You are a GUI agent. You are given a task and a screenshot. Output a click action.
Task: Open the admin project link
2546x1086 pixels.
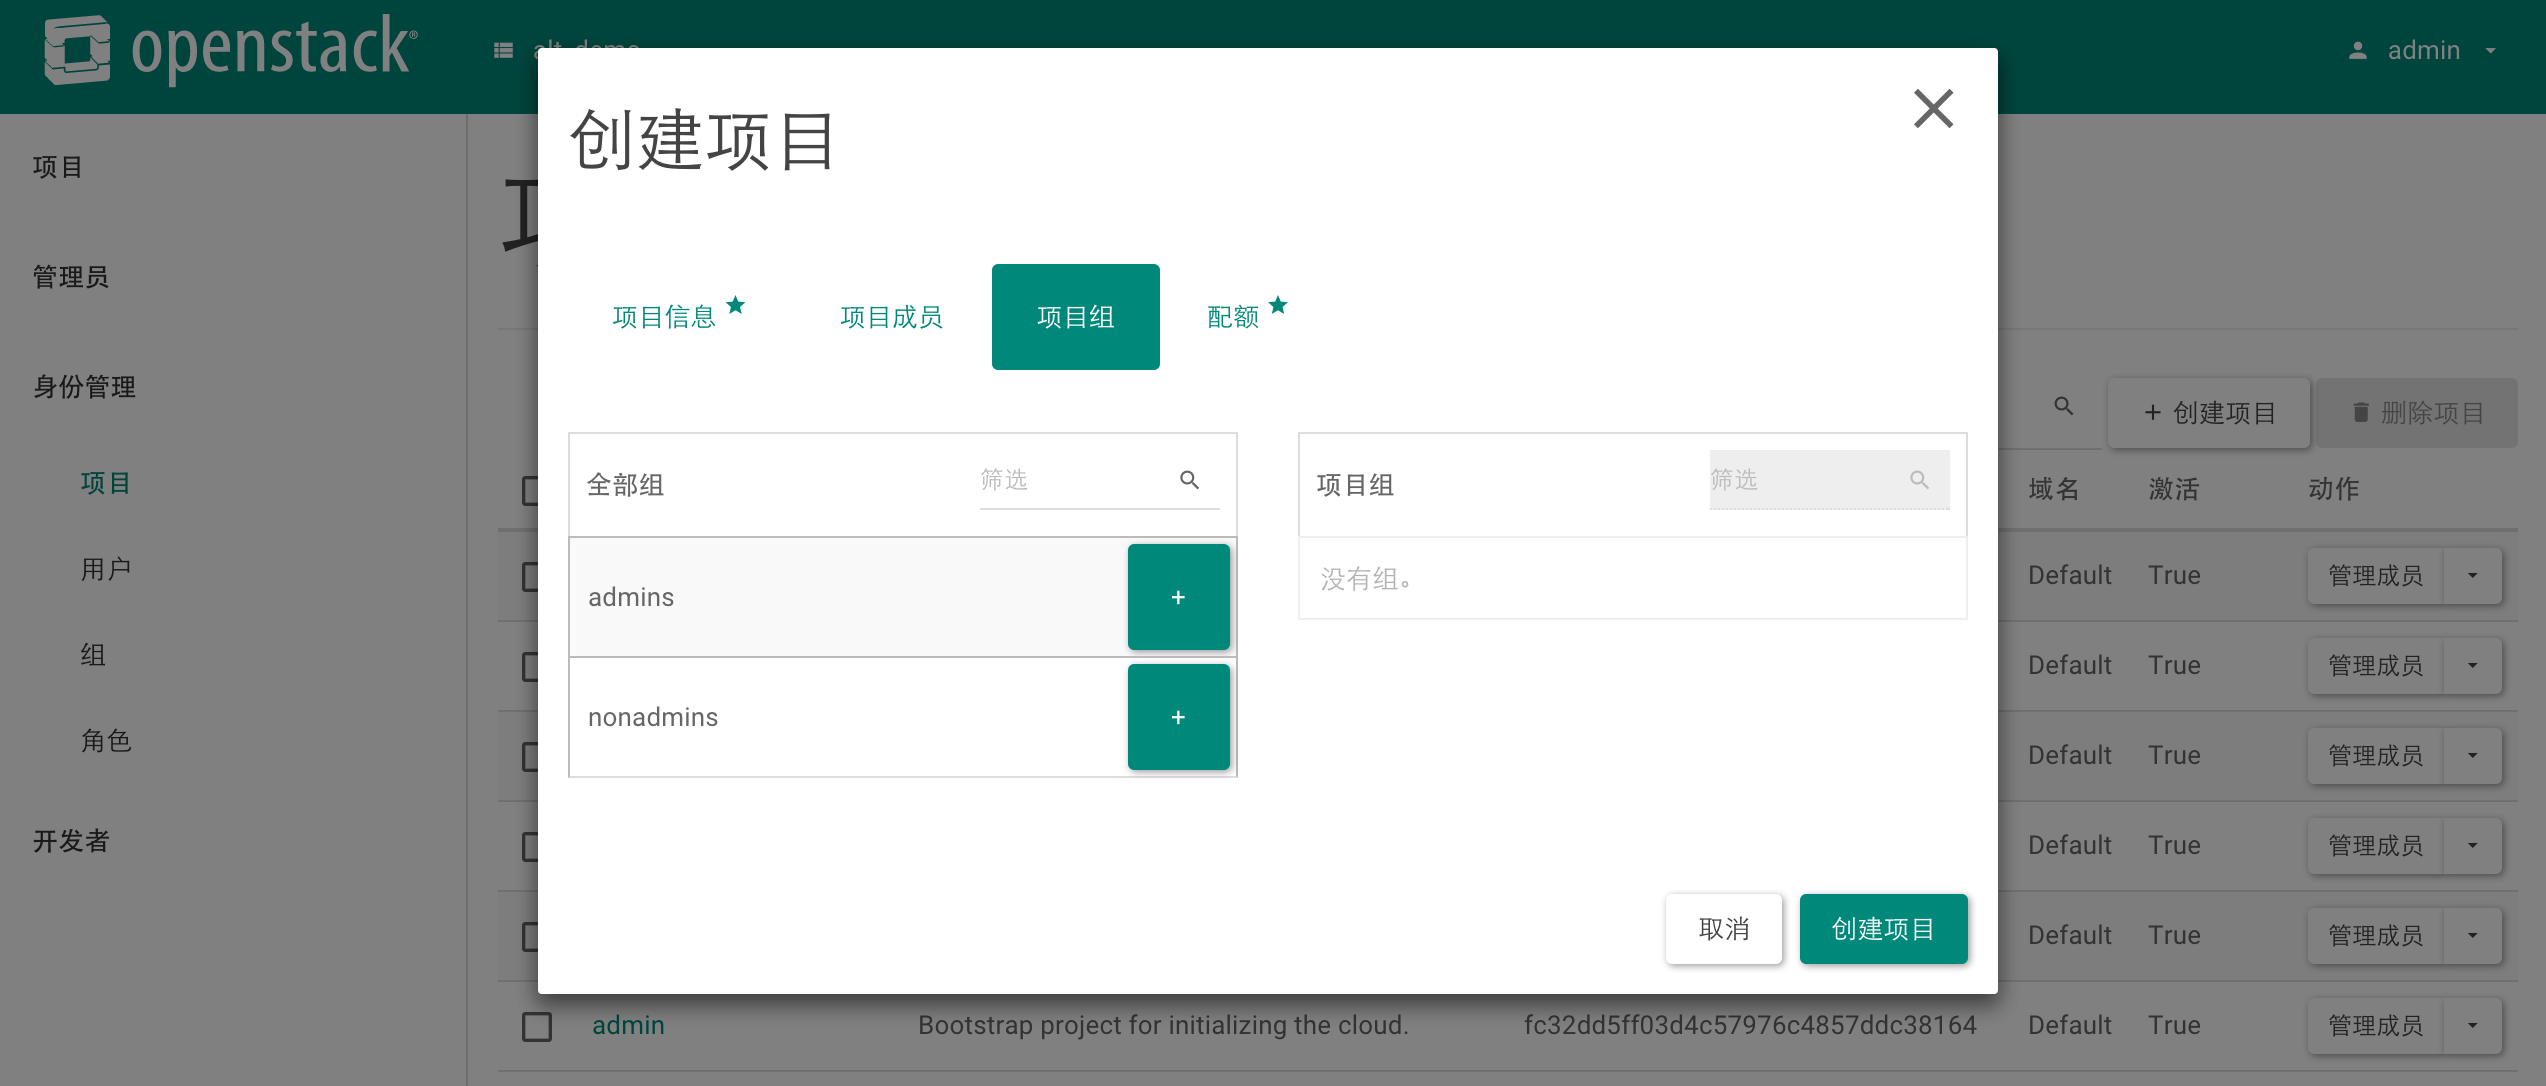click(628, 1025)
